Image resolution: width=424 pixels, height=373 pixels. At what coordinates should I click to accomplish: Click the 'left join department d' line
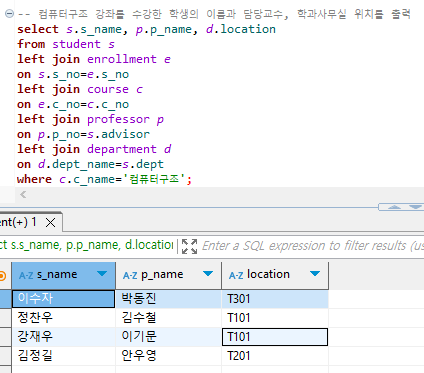(x=94, y=149)
